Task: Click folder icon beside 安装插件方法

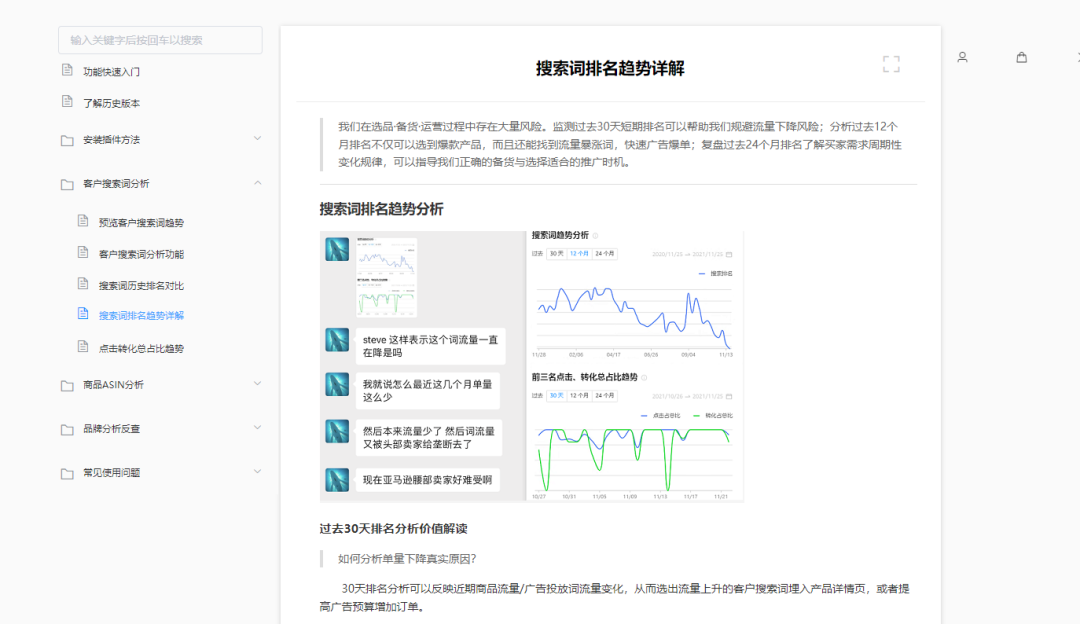Action: (67, 141)
